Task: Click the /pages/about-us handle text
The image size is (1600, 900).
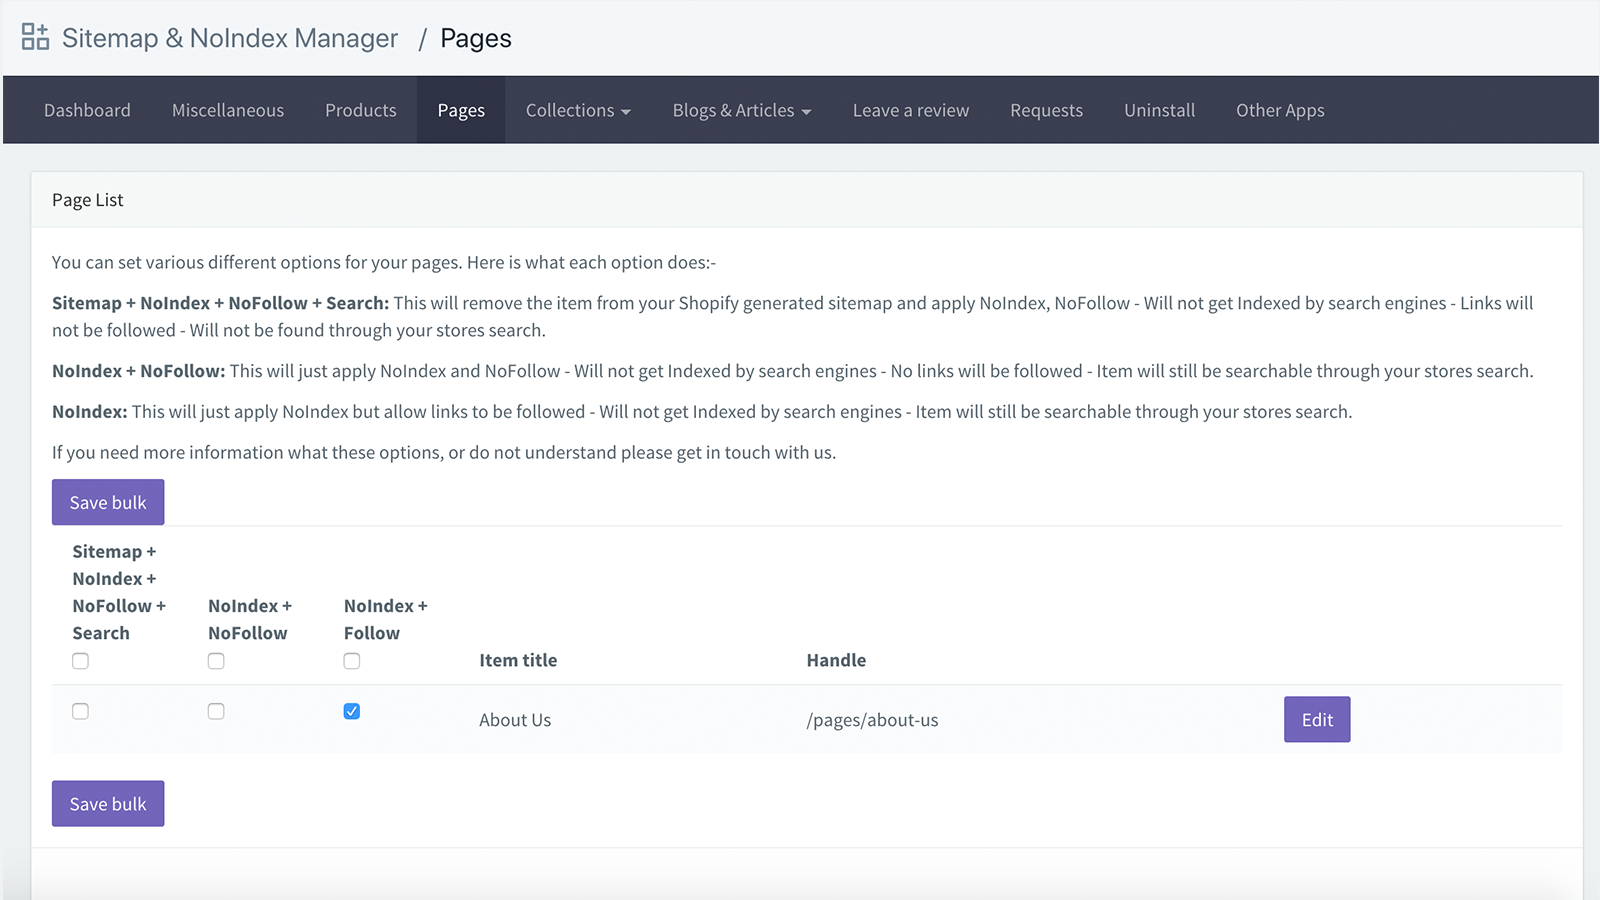Action: pyautogui.click(x=872, y=719)
